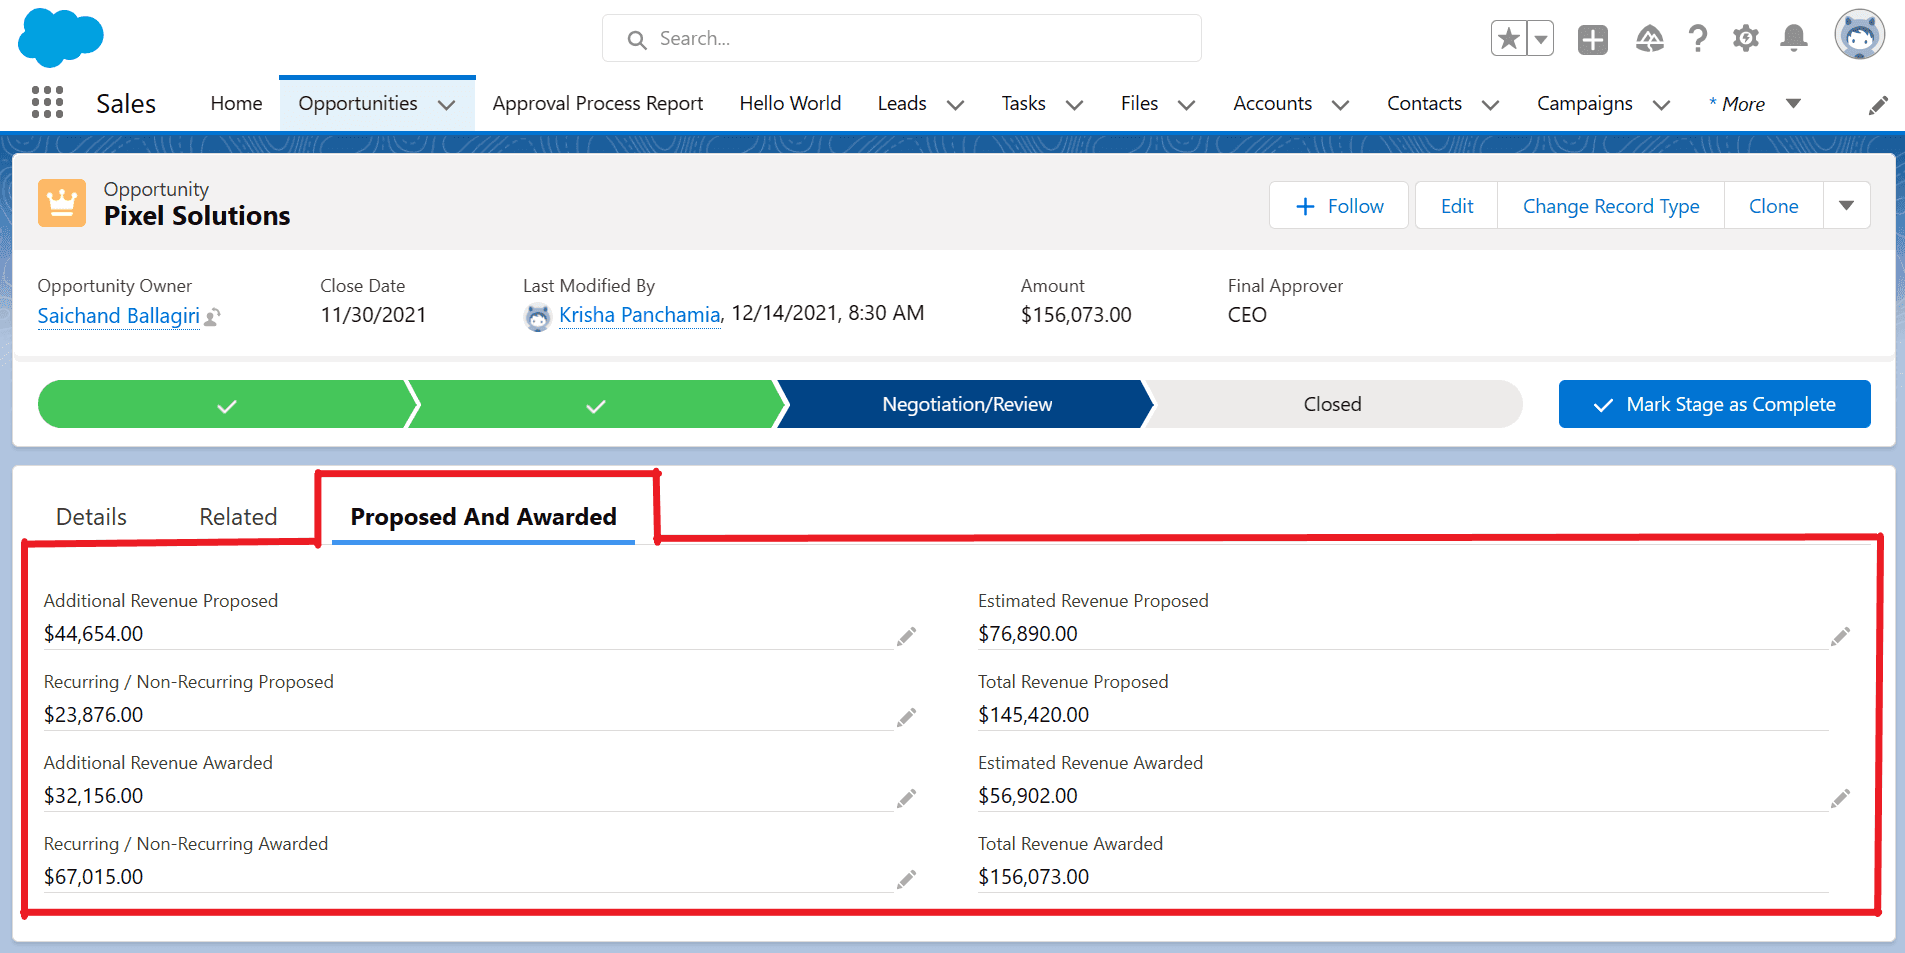This screenshot has width=1905, height=953.
Task: Open the favorites list dropdown arrow
Action: 1541,39
